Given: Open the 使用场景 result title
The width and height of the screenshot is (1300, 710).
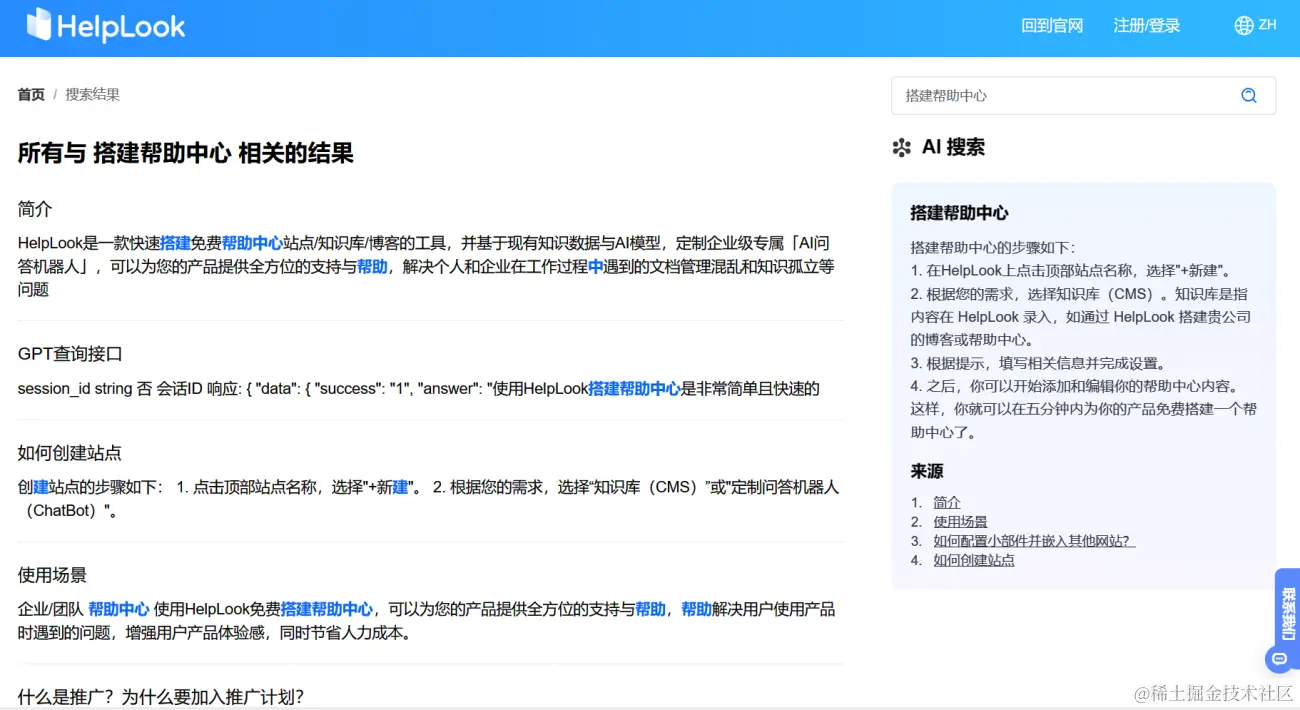Looking at the screenshot, I should 52,575.
